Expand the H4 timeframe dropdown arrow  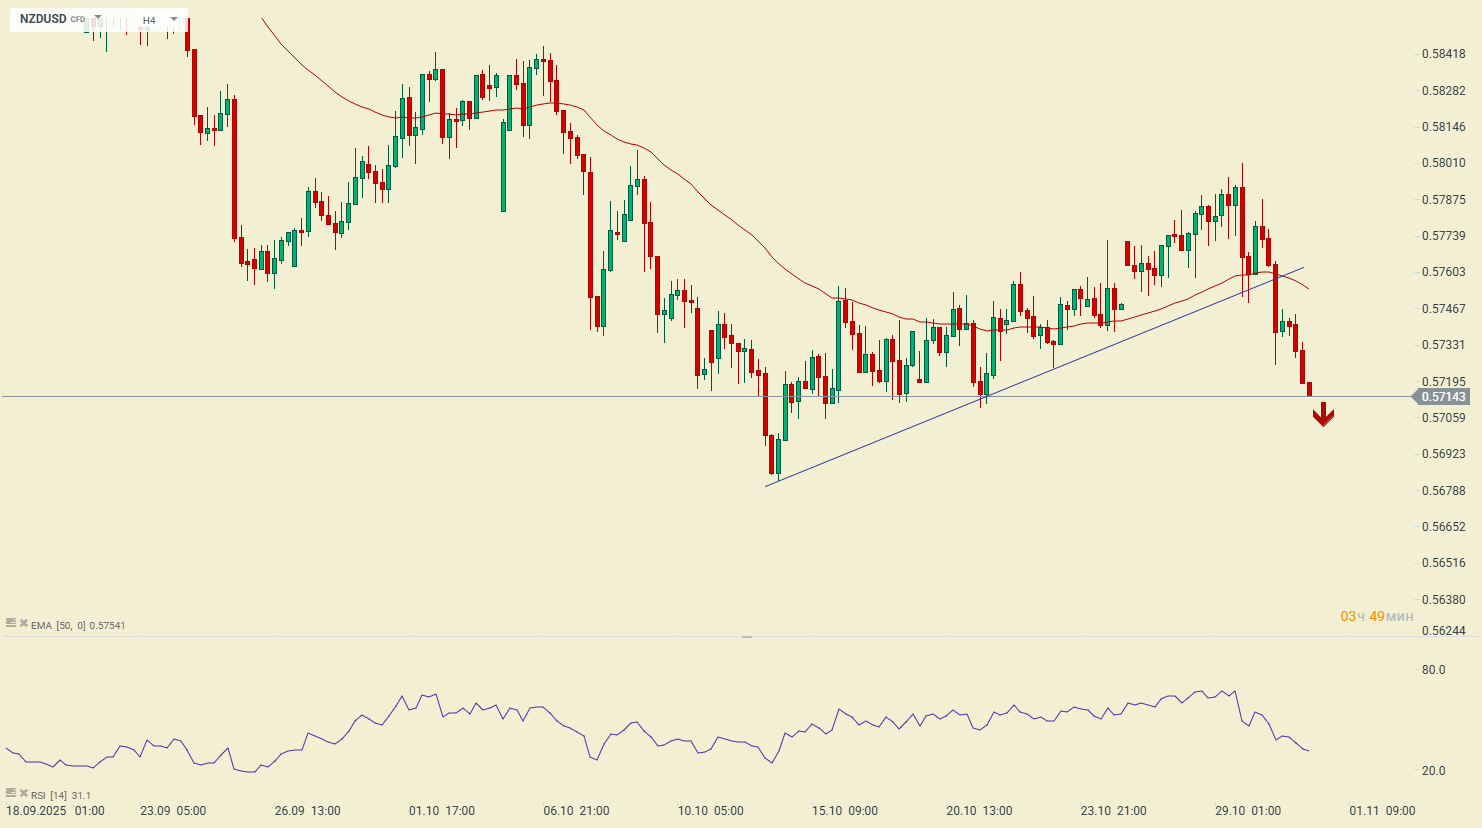[174, 19]
